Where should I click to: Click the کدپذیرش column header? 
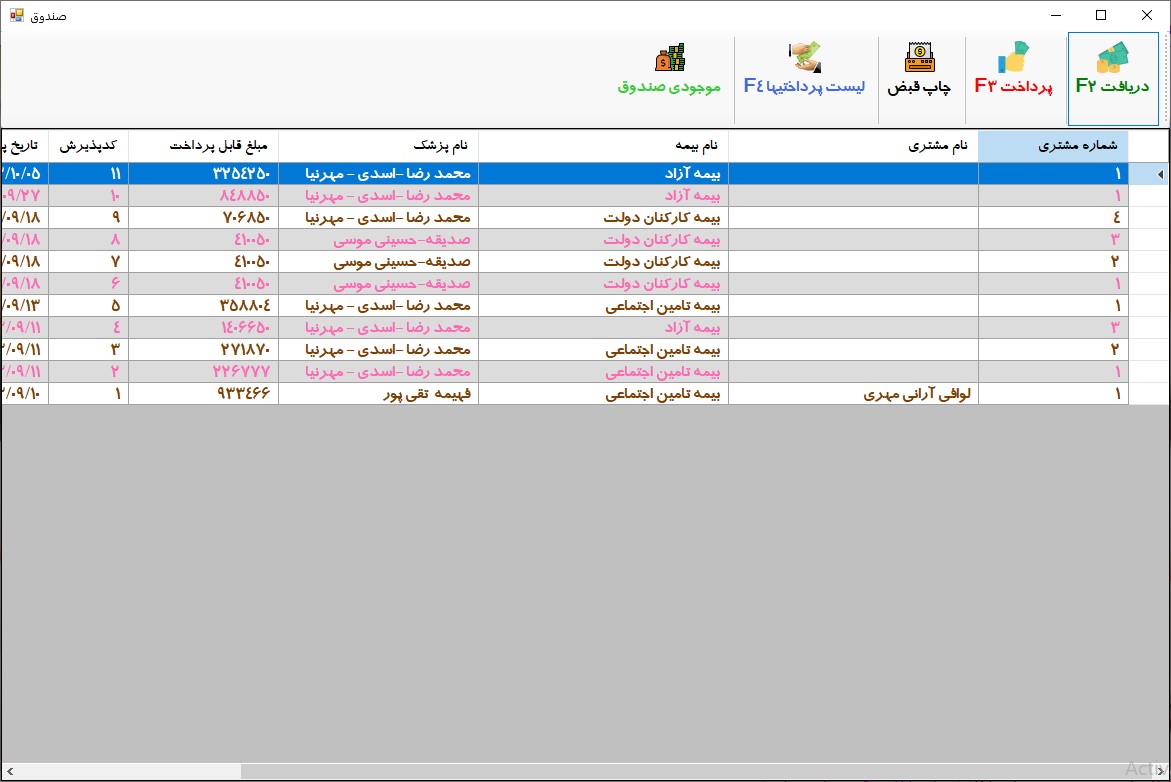[x=88, y=146]
